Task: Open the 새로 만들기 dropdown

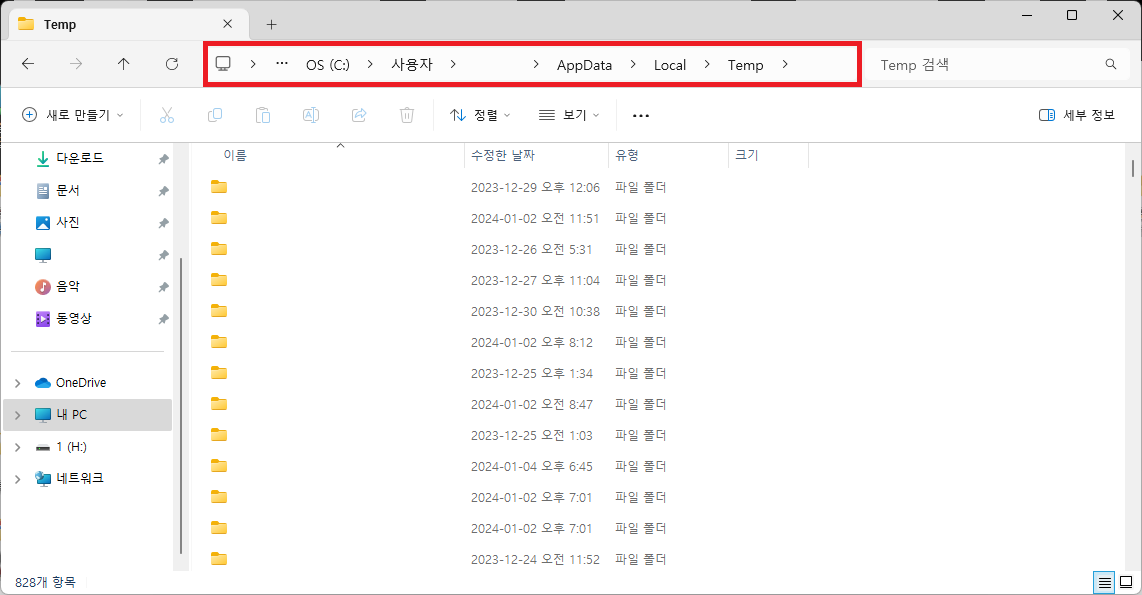Action: (72, 115)
